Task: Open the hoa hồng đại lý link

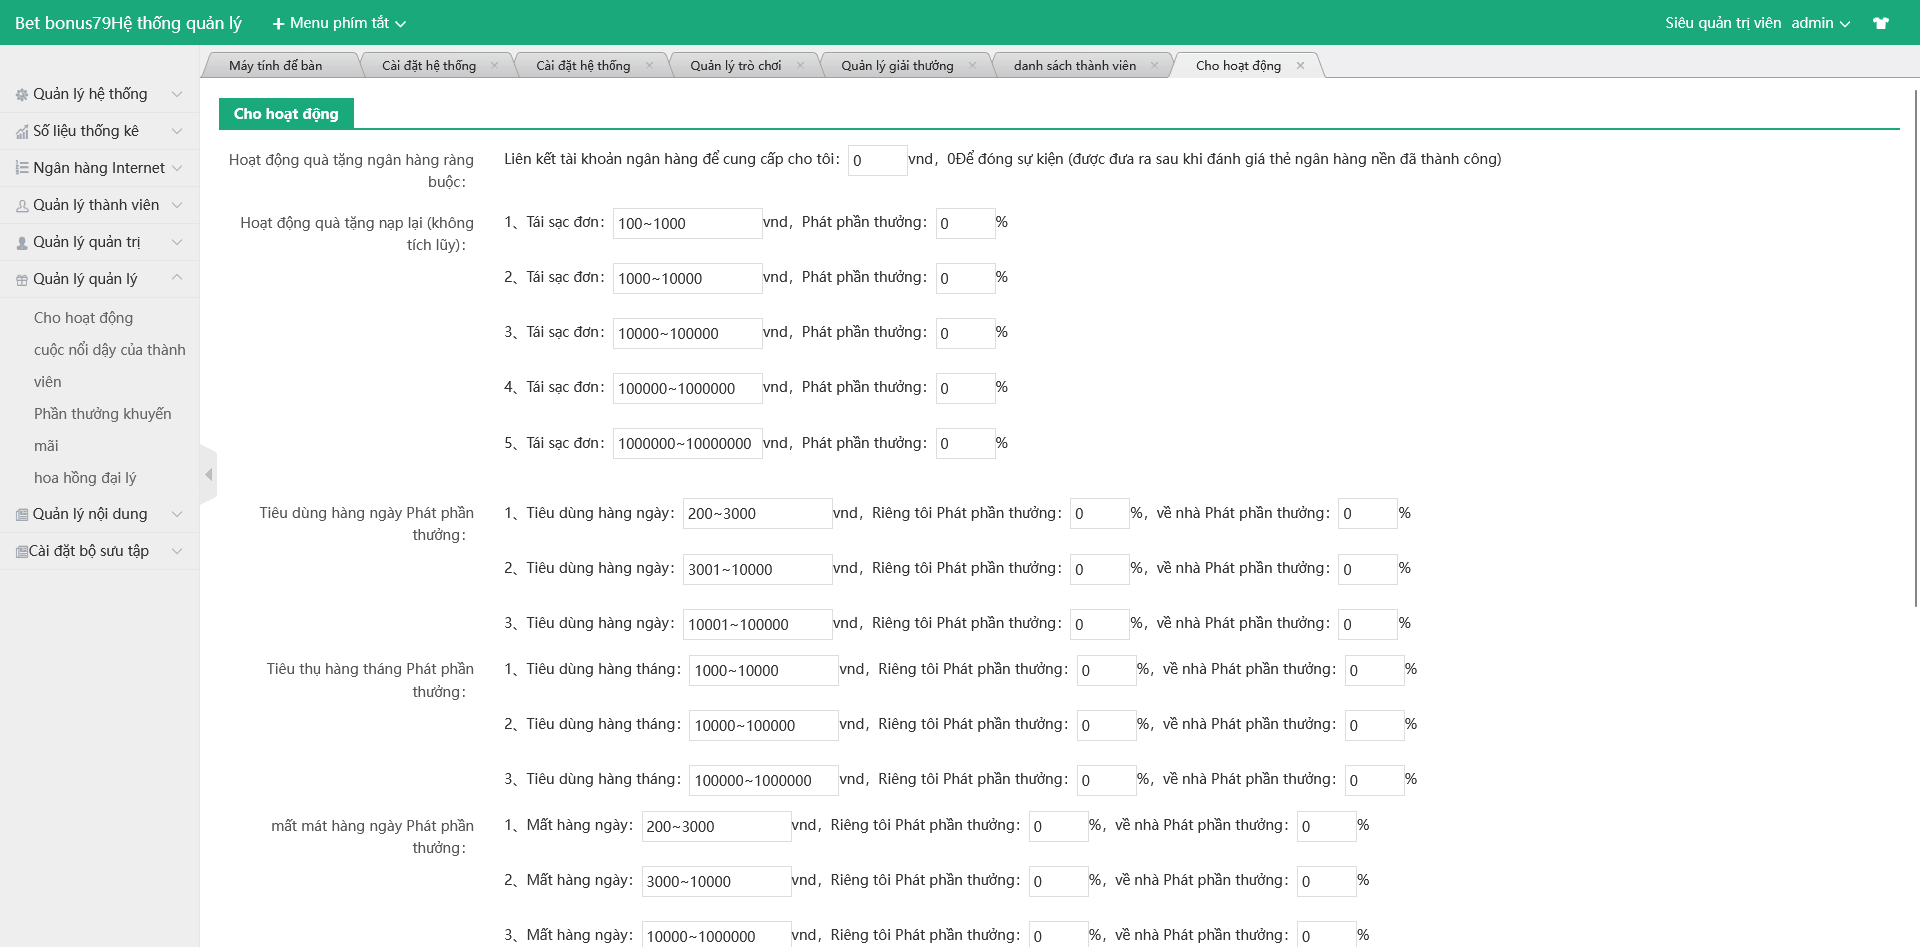Action: click(x=85, y=478)
